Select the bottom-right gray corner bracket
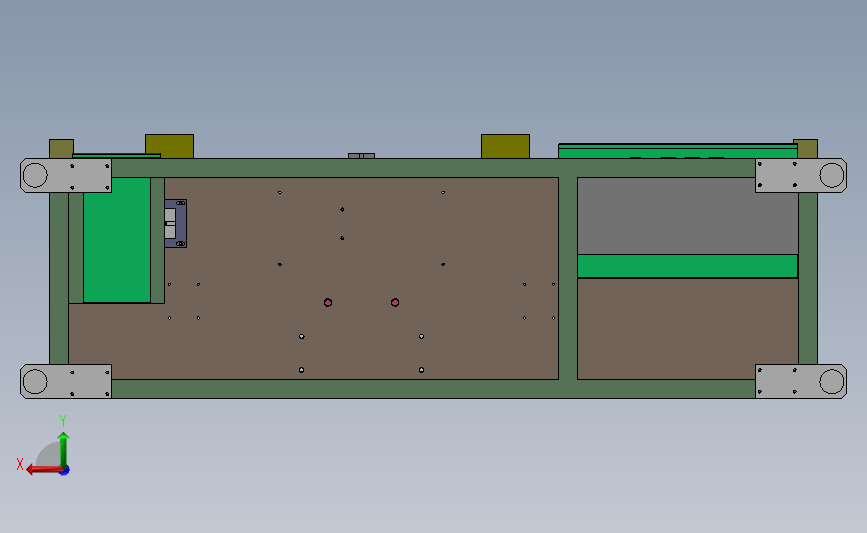This screenshot has width=867, height=533. [x=801, y=381]
